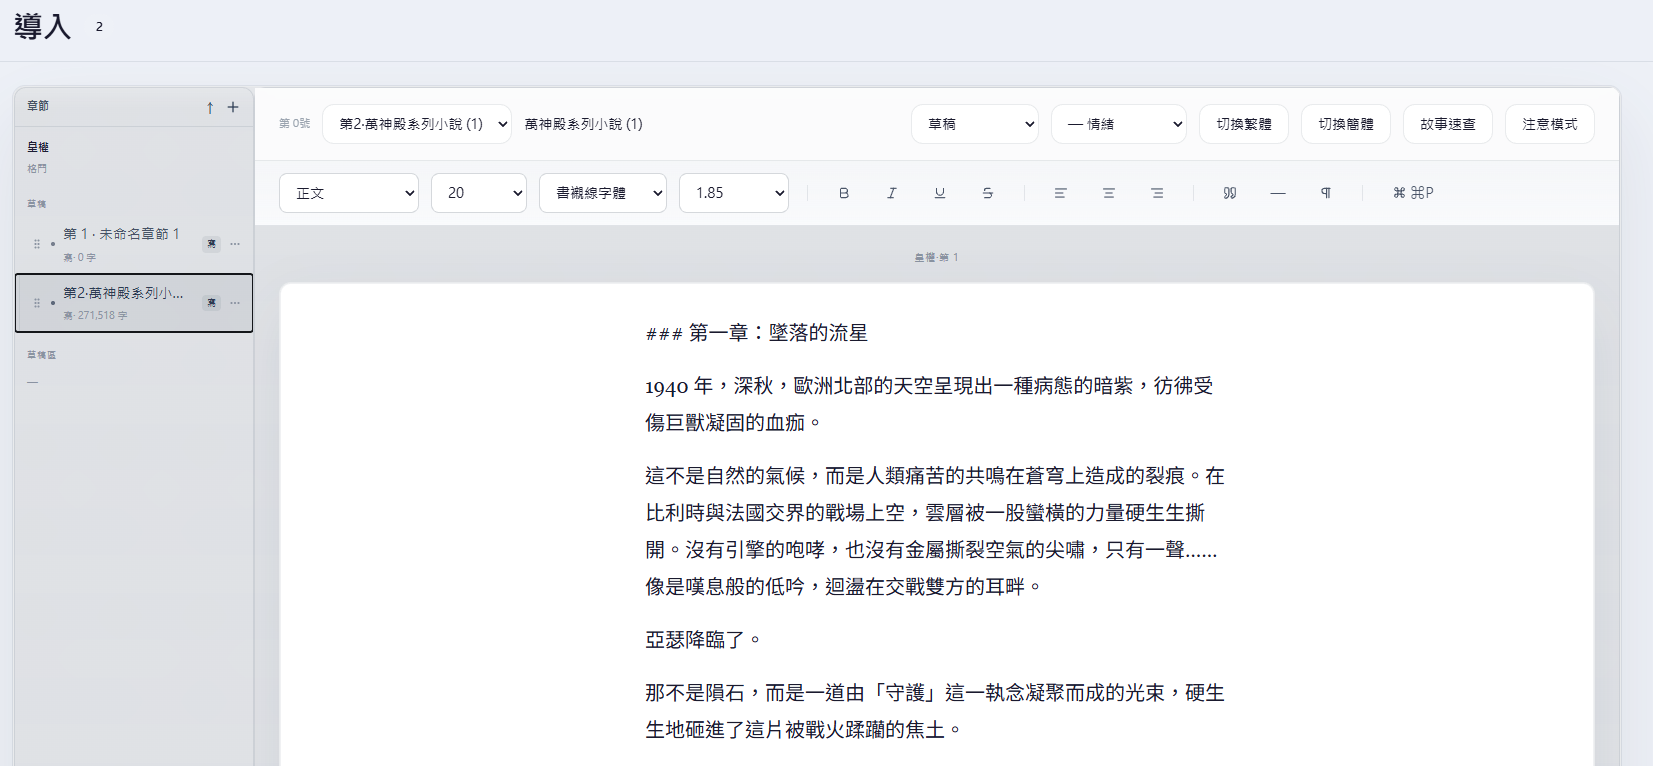
Task: Click the up arrow in chapters panel
Action: pos(210,107)
